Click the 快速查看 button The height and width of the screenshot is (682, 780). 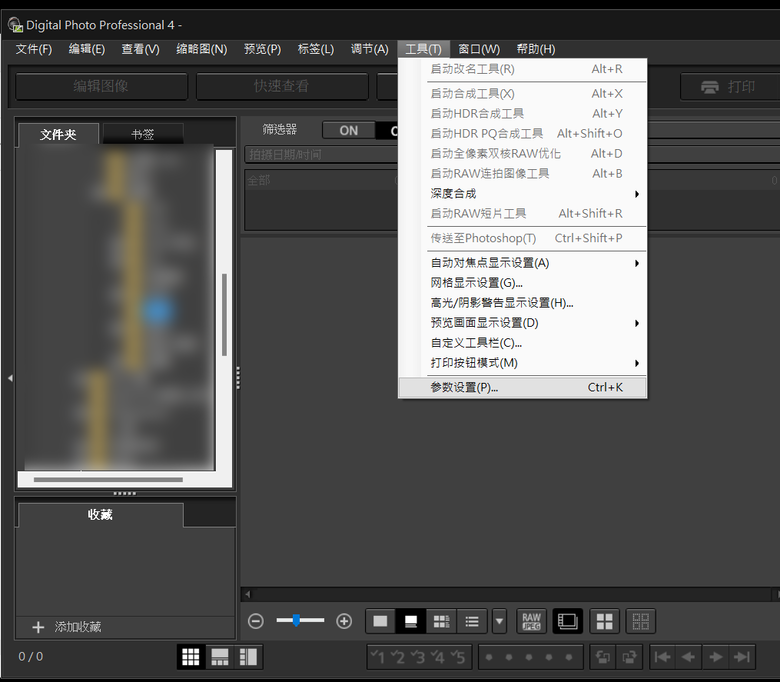(282, 86)
